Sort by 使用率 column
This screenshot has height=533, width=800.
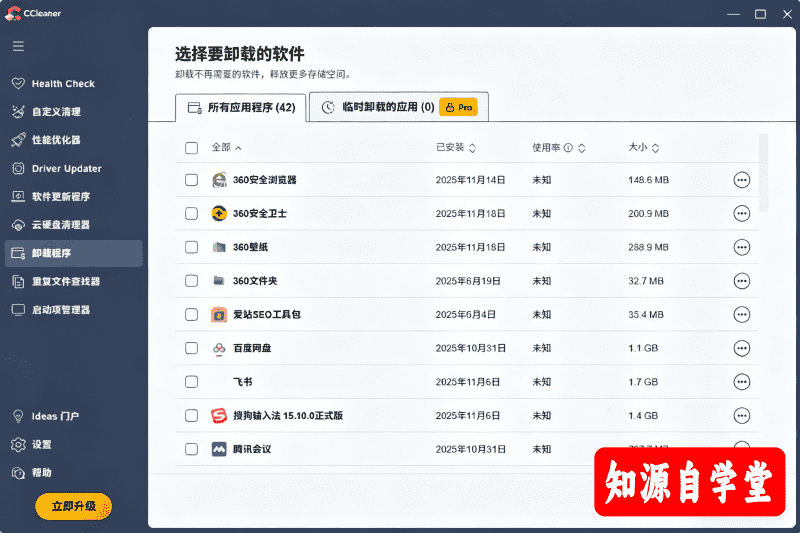pos(558,147)
